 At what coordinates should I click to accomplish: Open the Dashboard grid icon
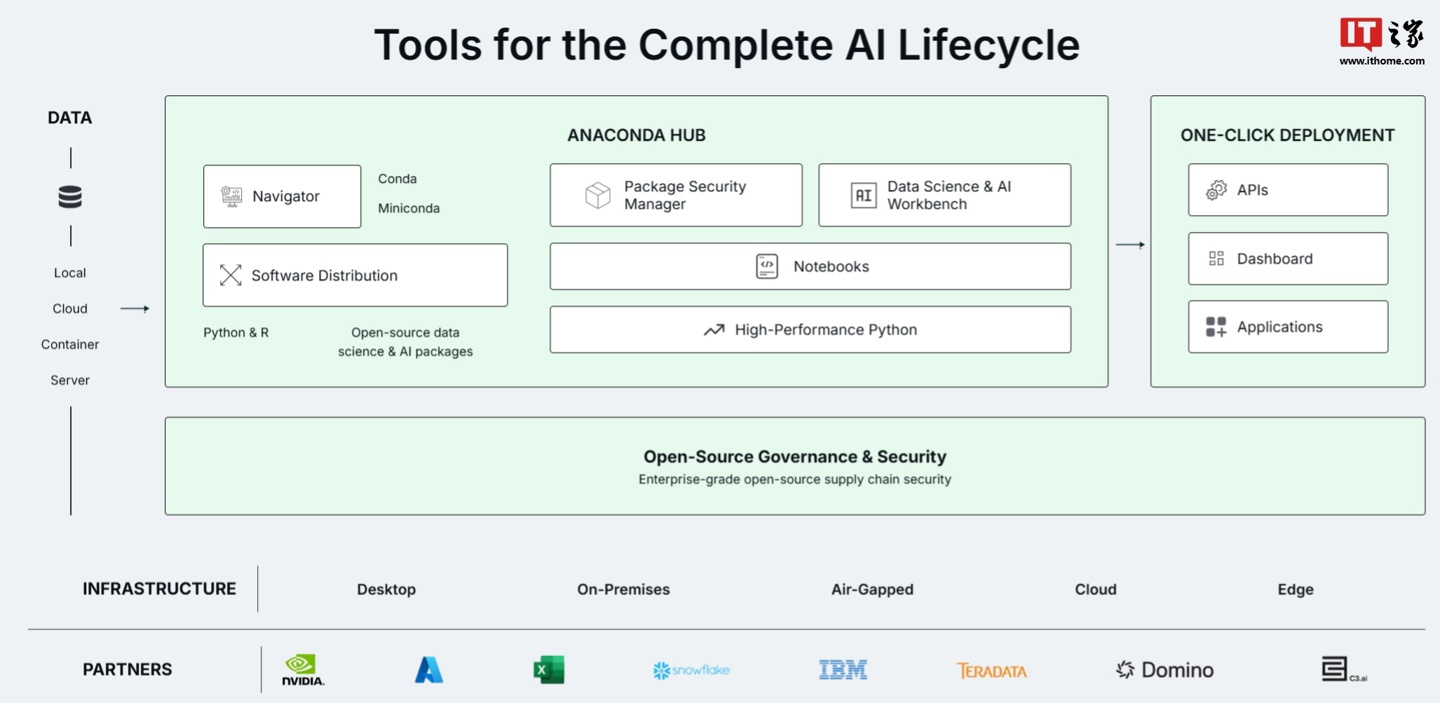[1217, 258]
